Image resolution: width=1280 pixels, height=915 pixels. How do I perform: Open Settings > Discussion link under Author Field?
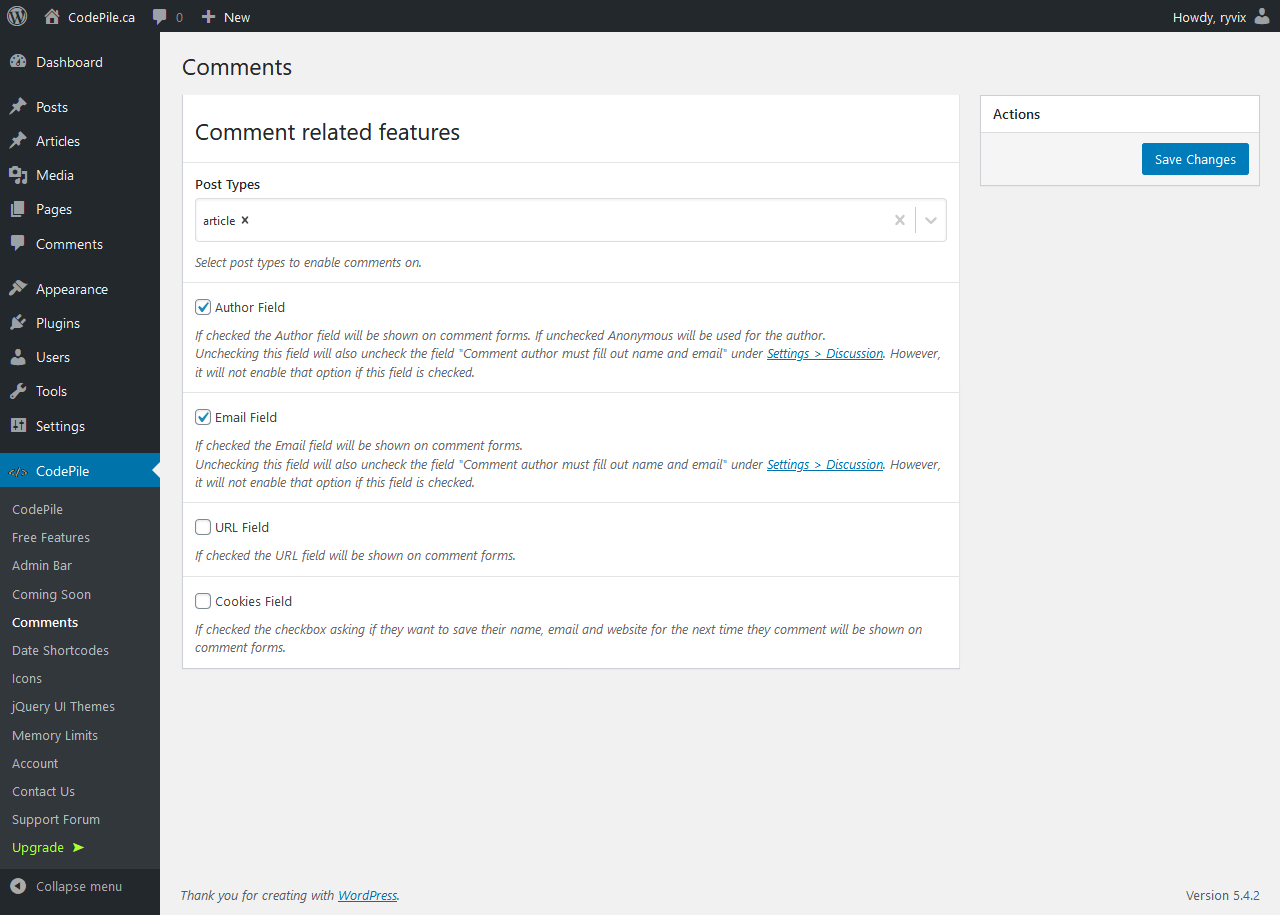click(x=825, y=354)
